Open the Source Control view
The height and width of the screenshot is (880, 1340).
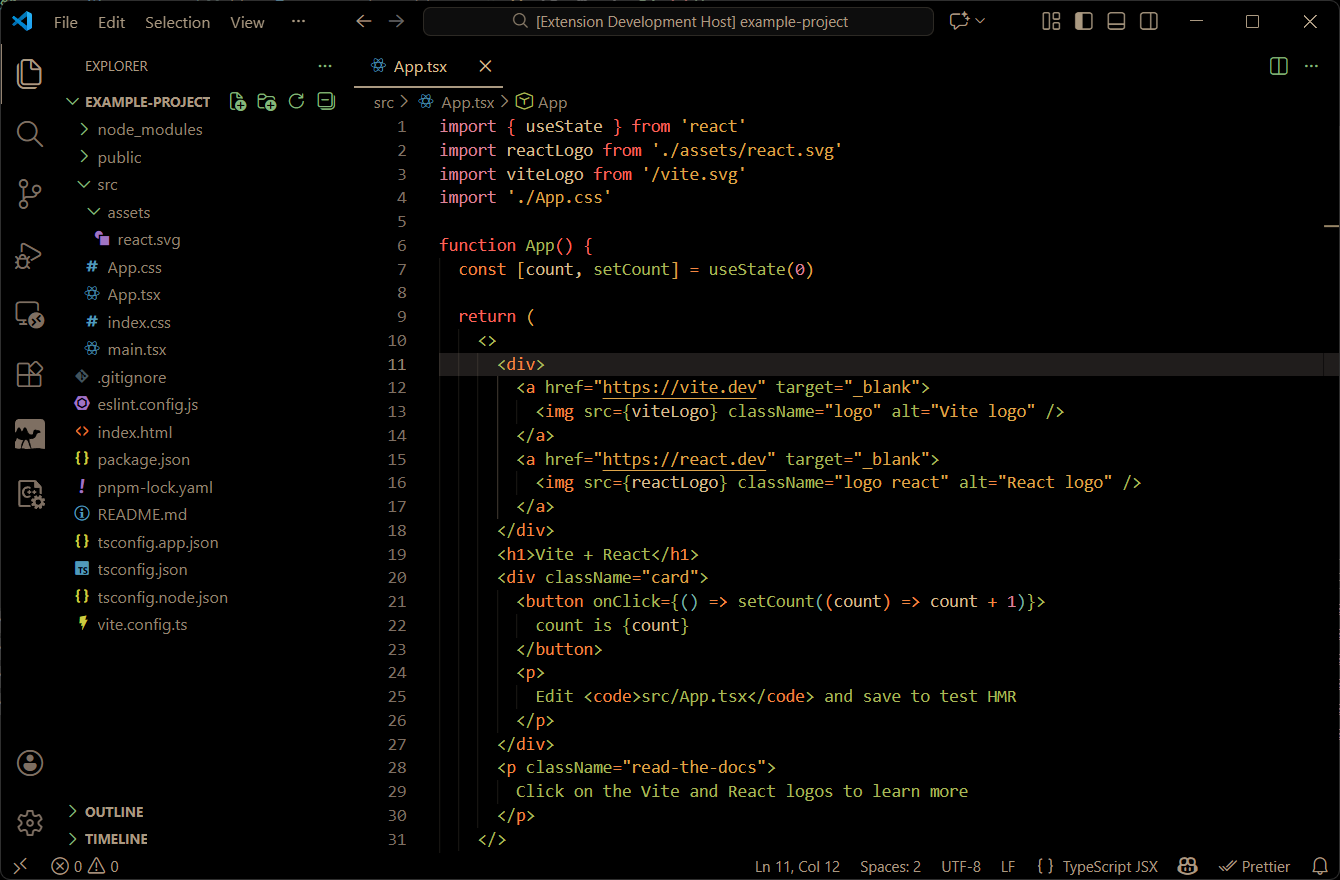click(x=30, y=195)
